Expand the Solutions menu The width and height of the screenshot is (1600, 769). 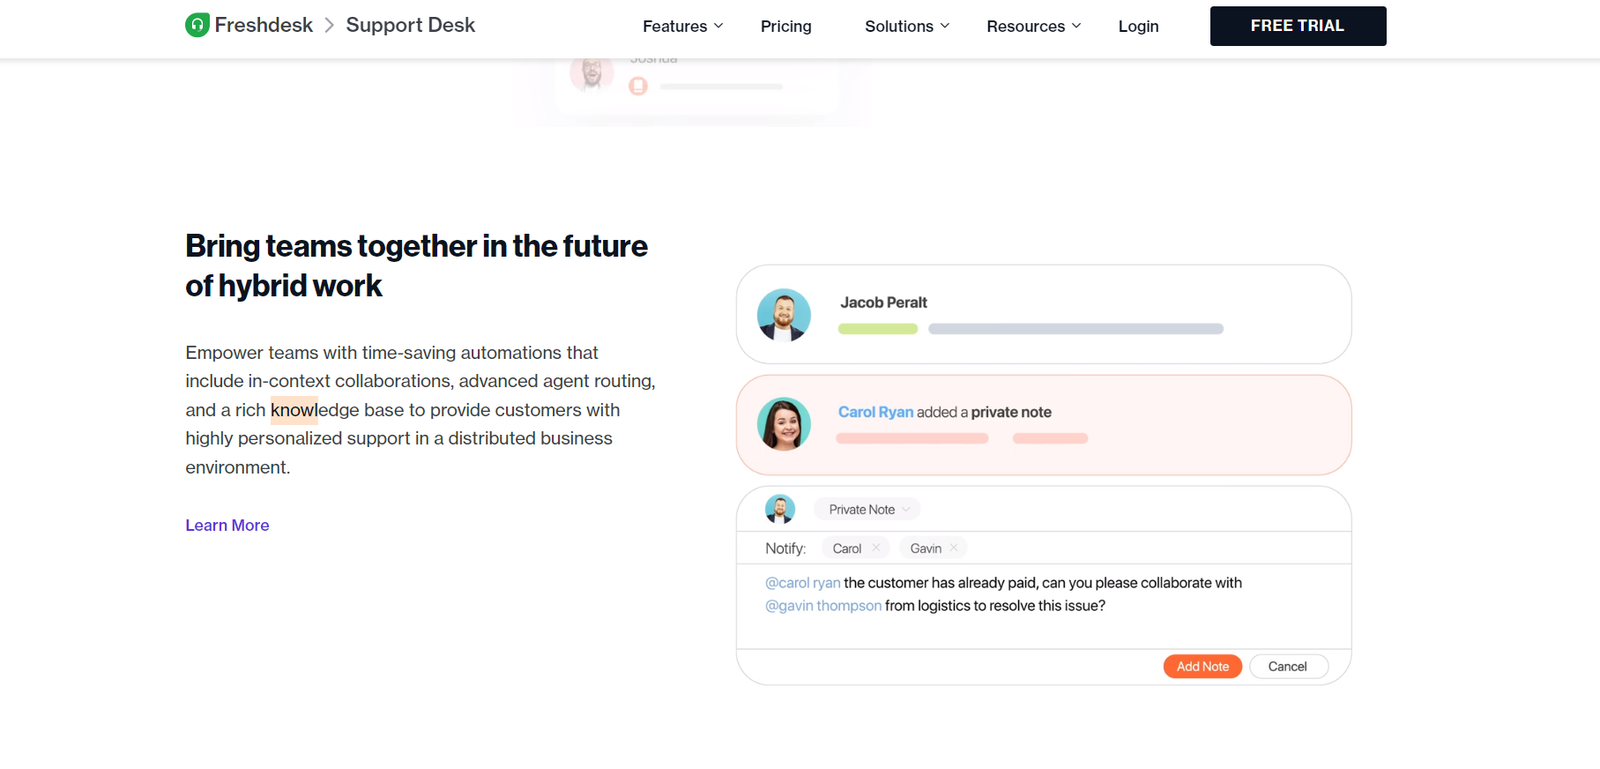click(907, 26)
